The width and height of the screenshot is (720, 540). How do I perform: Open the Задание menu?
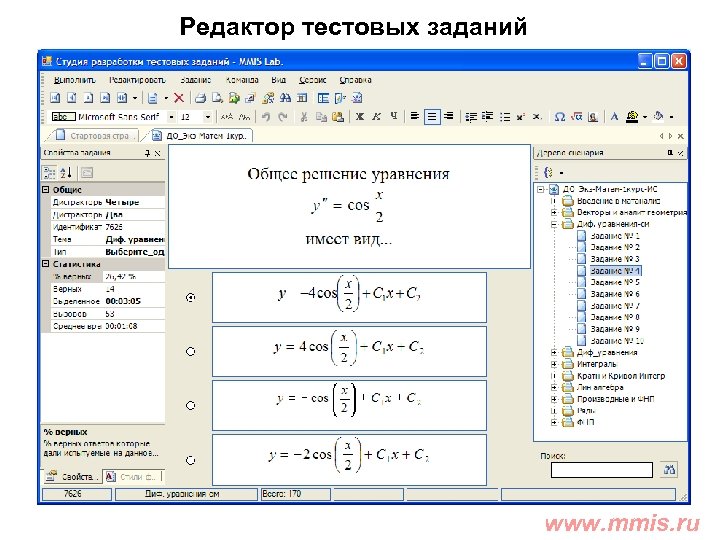(196, 80)
